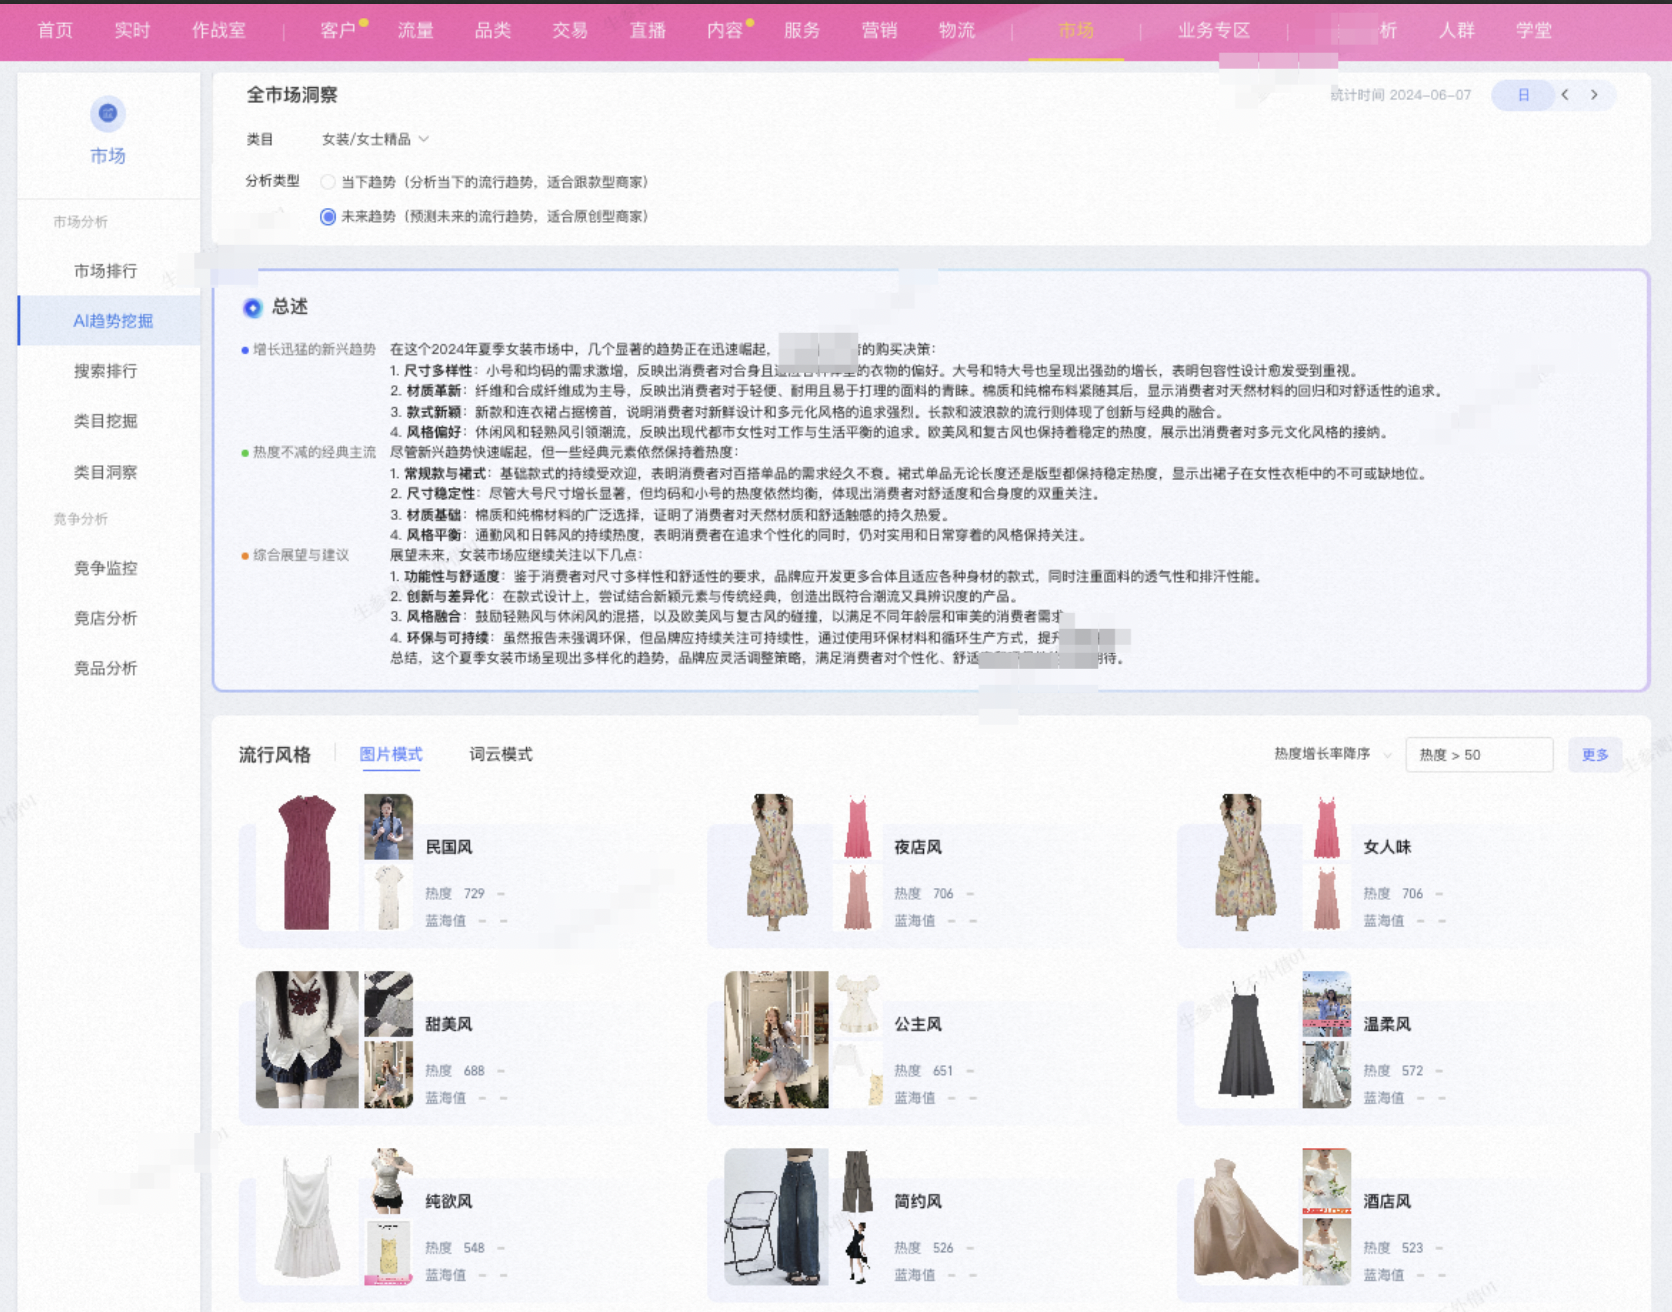Click the 温柔风 style title

[1387, 1024]
